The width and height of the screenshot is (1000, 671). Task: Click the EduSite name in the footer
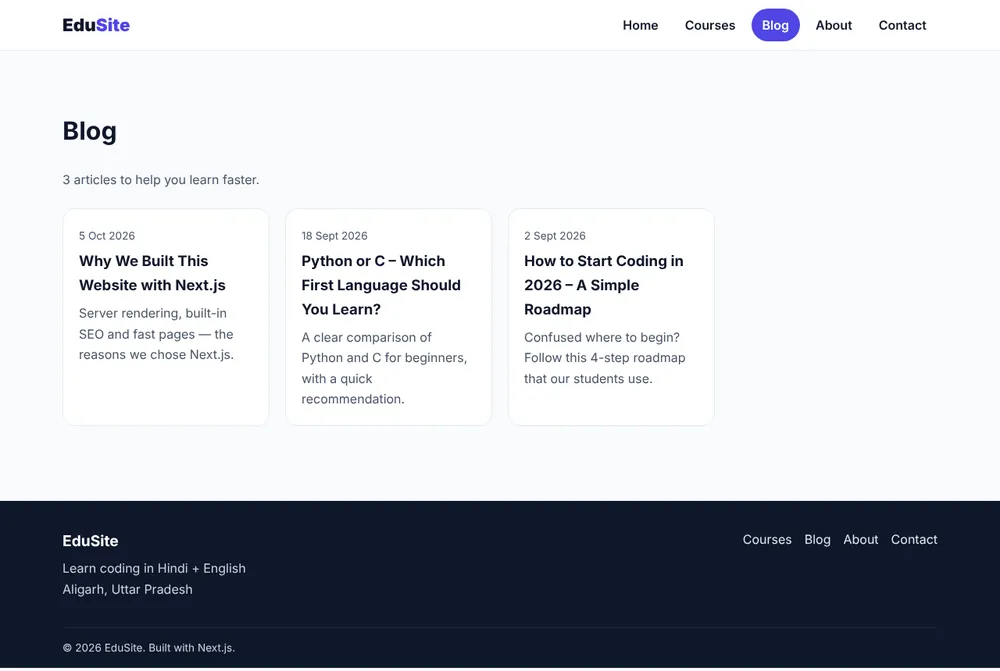(91, 541)
